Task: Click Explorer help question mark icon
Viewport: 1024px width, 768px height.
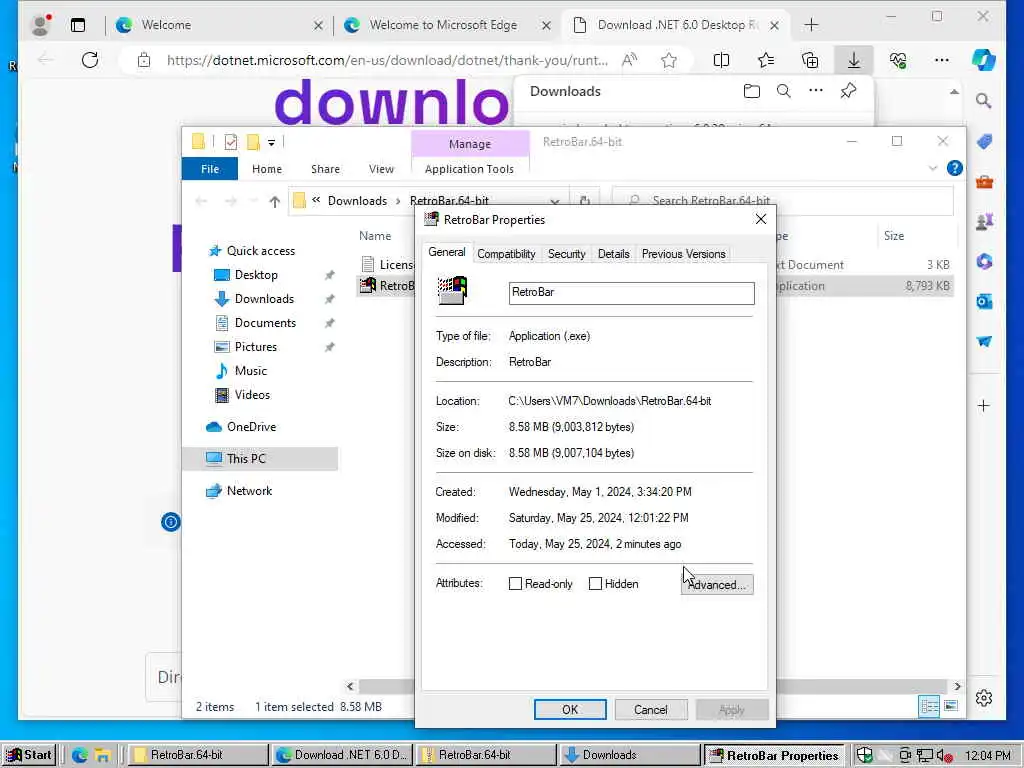Action: tap(954, 168)
